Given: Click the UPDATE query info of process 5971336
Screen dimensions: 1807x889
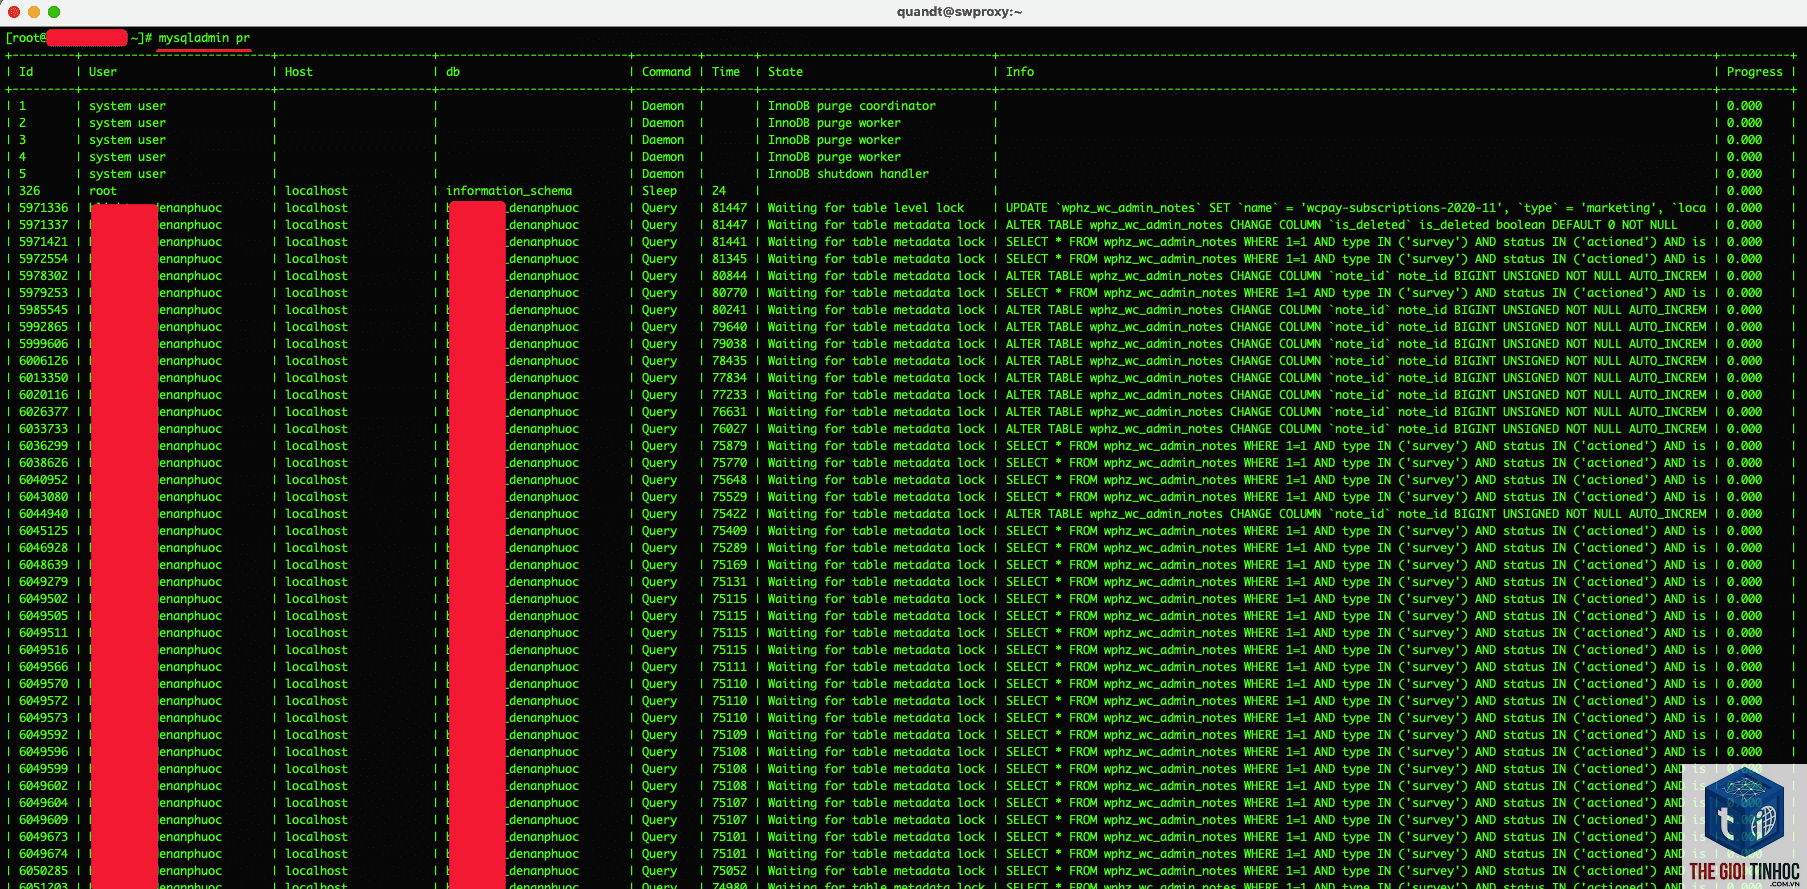Looking at the screenshot, I should point(1355,208).
